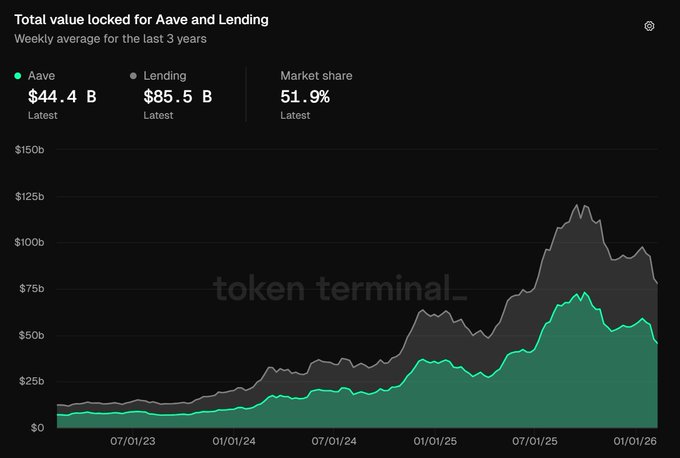The width and height of the screenshot is (680, 458).
Task: Click the $85.5 B Lending latest value
Action: [x=178, y=97]
